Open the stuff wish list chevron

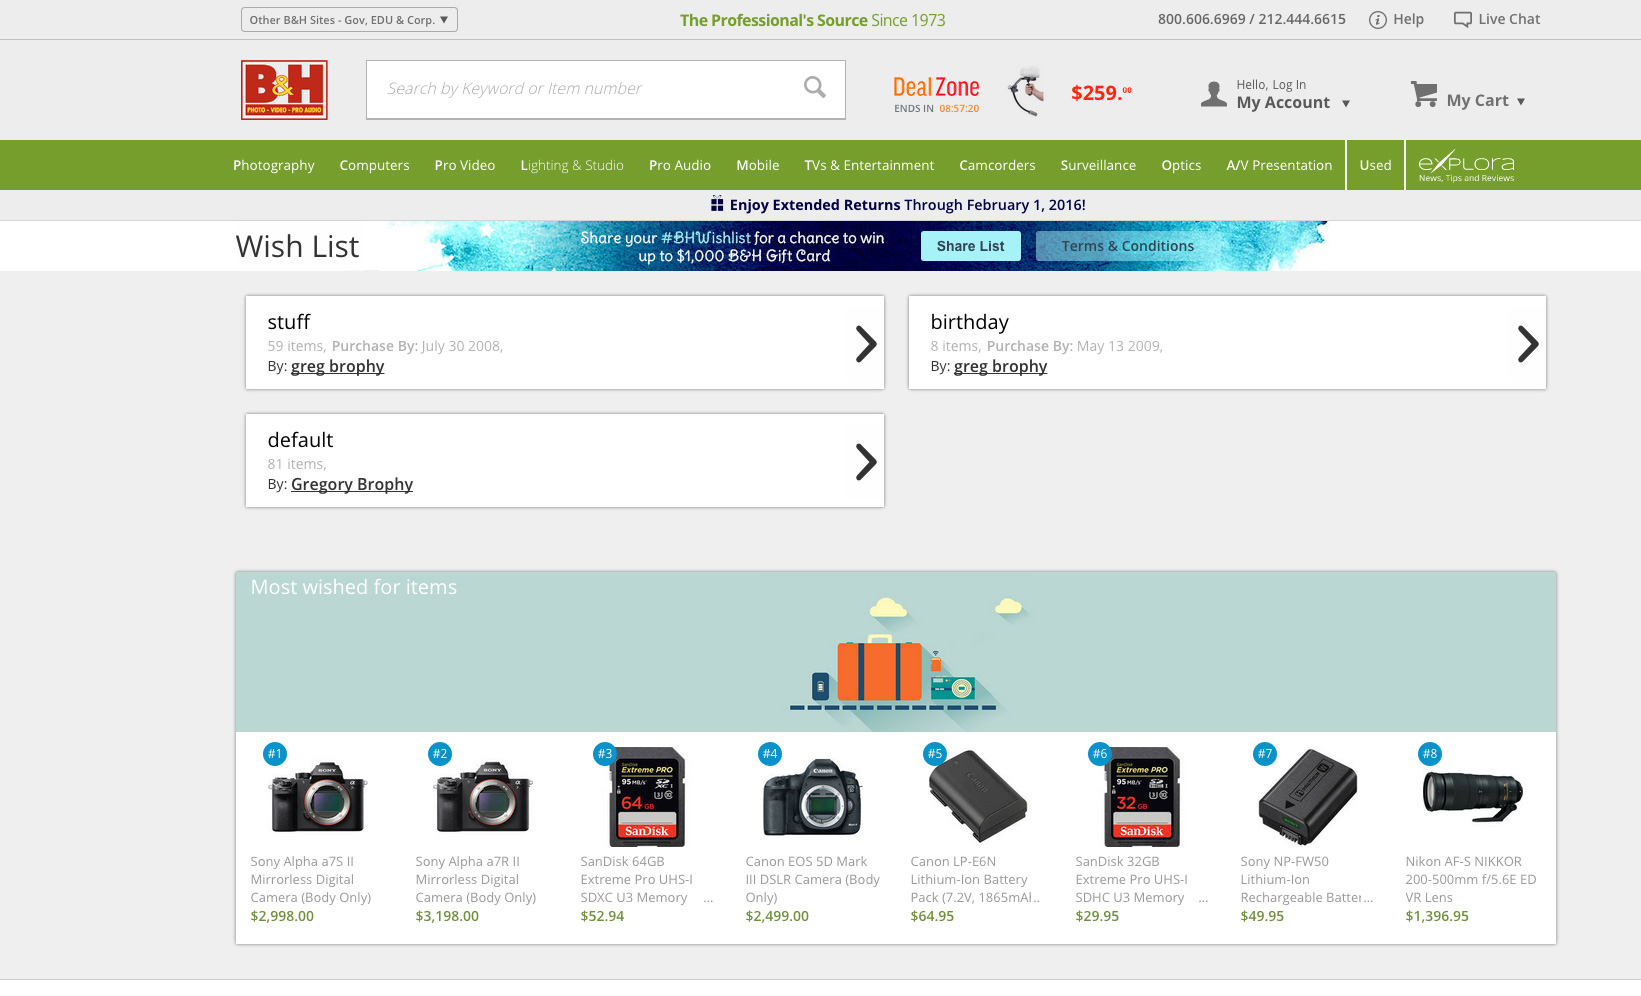pyautogui.click(x=866, y=343)
